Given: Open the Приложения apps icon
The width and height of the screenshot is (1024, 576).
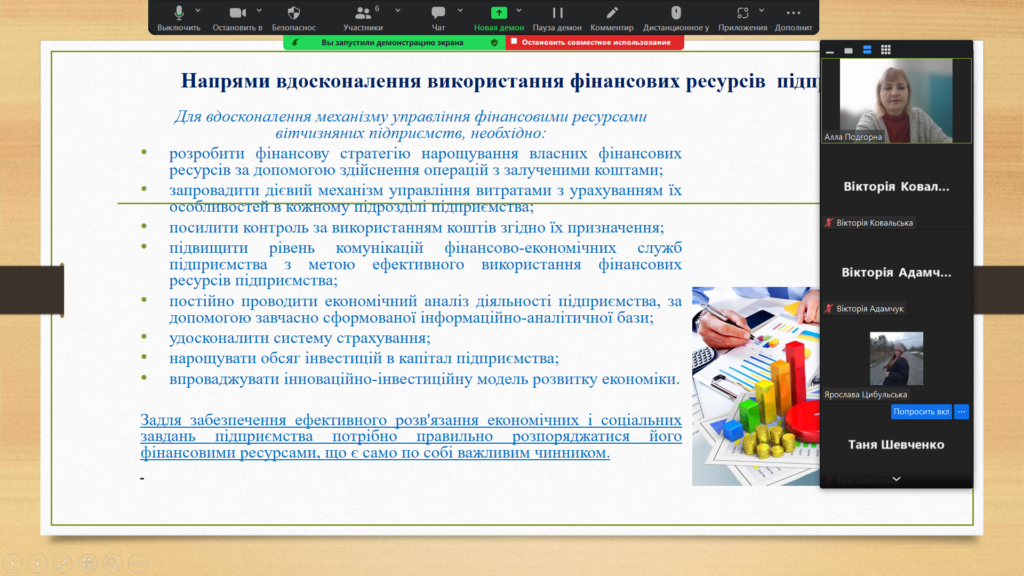Looking at the screenshot, I should click(x=743, y=18).
